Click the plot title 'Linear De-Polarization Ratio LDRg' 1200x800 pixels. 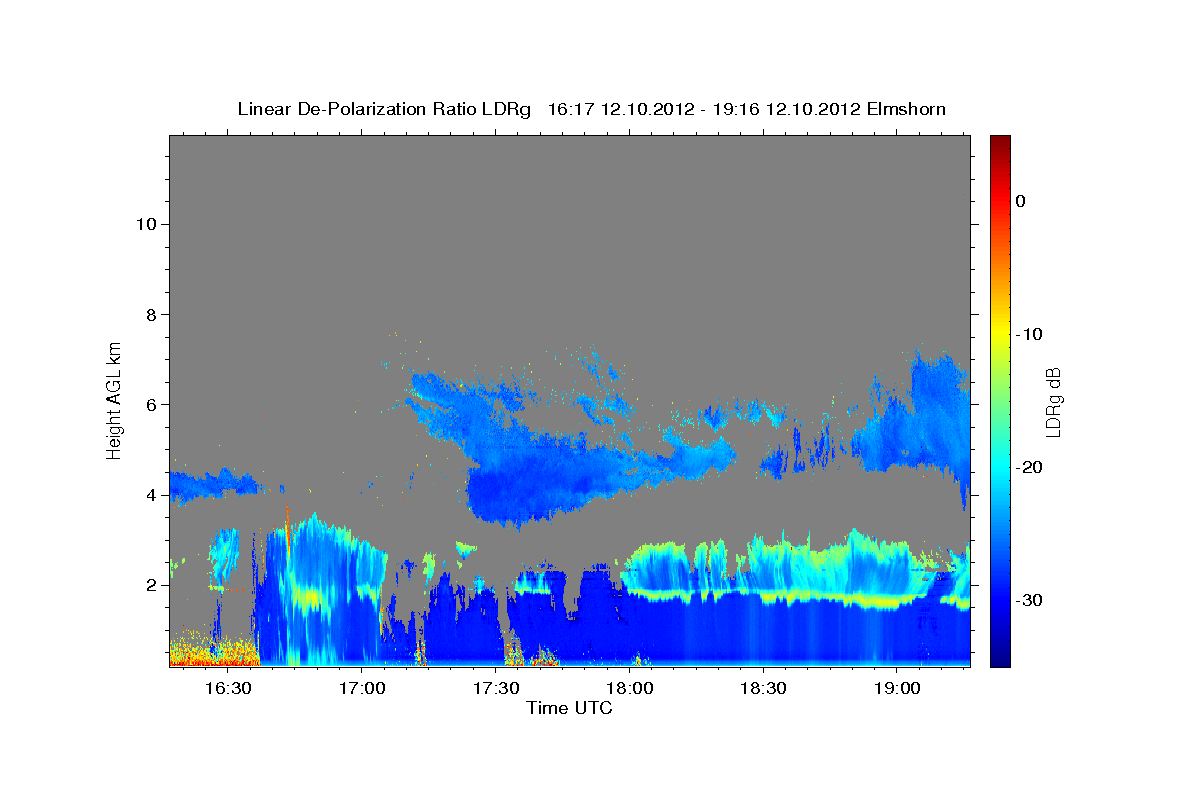click(x=384, y=109)
